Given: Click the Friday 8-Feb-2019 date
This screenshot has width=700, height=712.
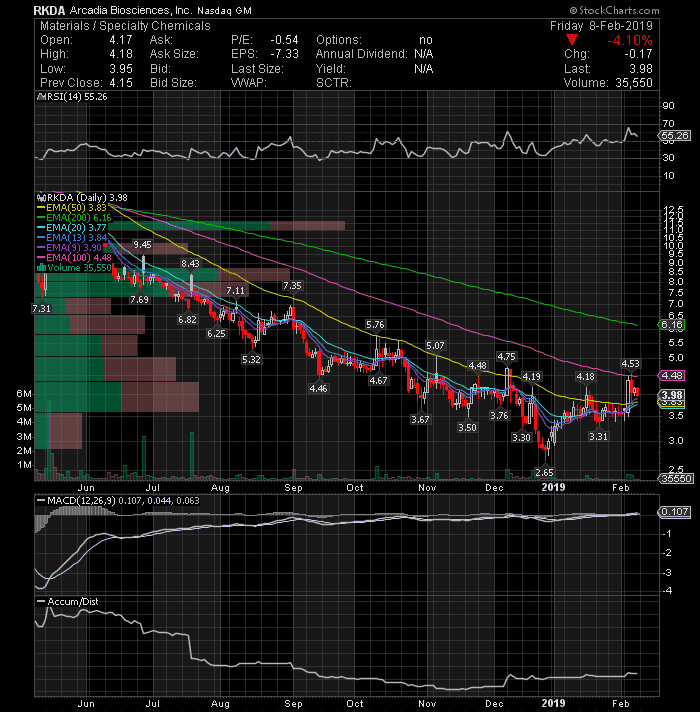Looking at the screenshot, I should [x=601, y=26].
